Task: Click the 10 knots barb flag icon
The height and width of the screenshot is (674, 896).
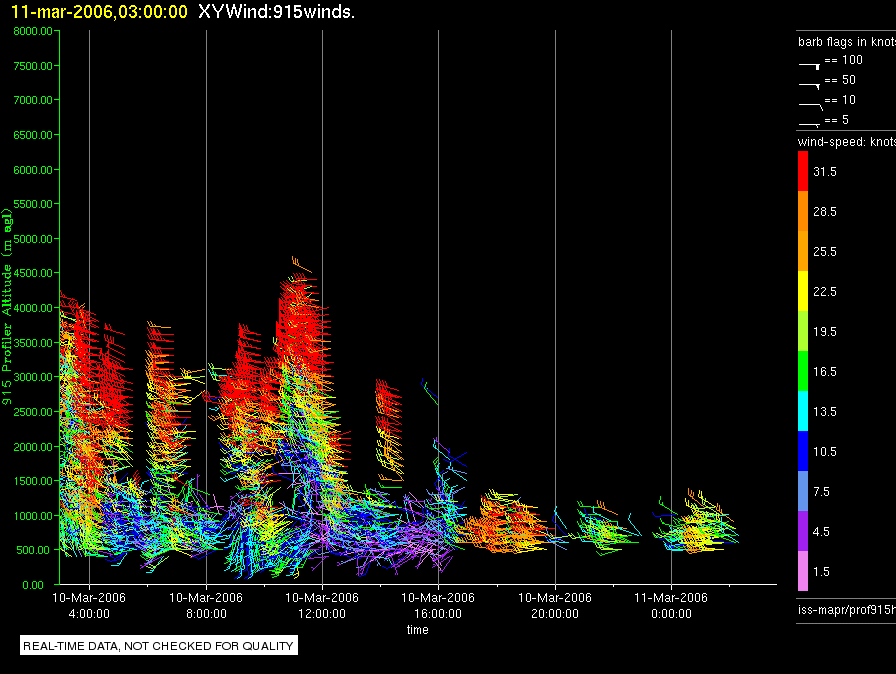Action: click(x=810, y=106)
